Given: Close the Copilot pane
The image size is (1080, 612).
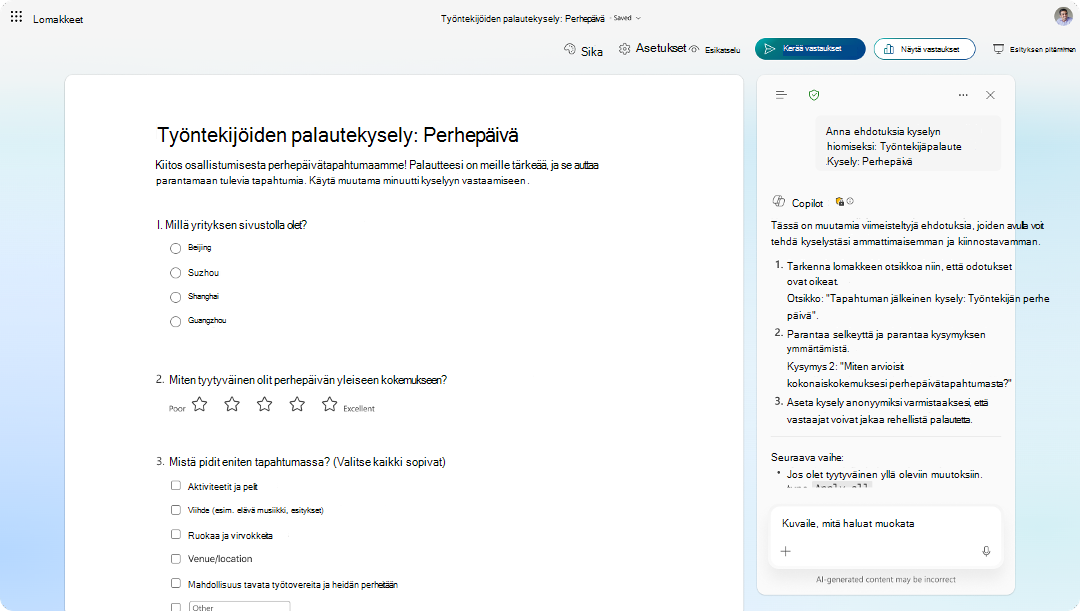Looking at the screenshot, I should pos(990,95).
